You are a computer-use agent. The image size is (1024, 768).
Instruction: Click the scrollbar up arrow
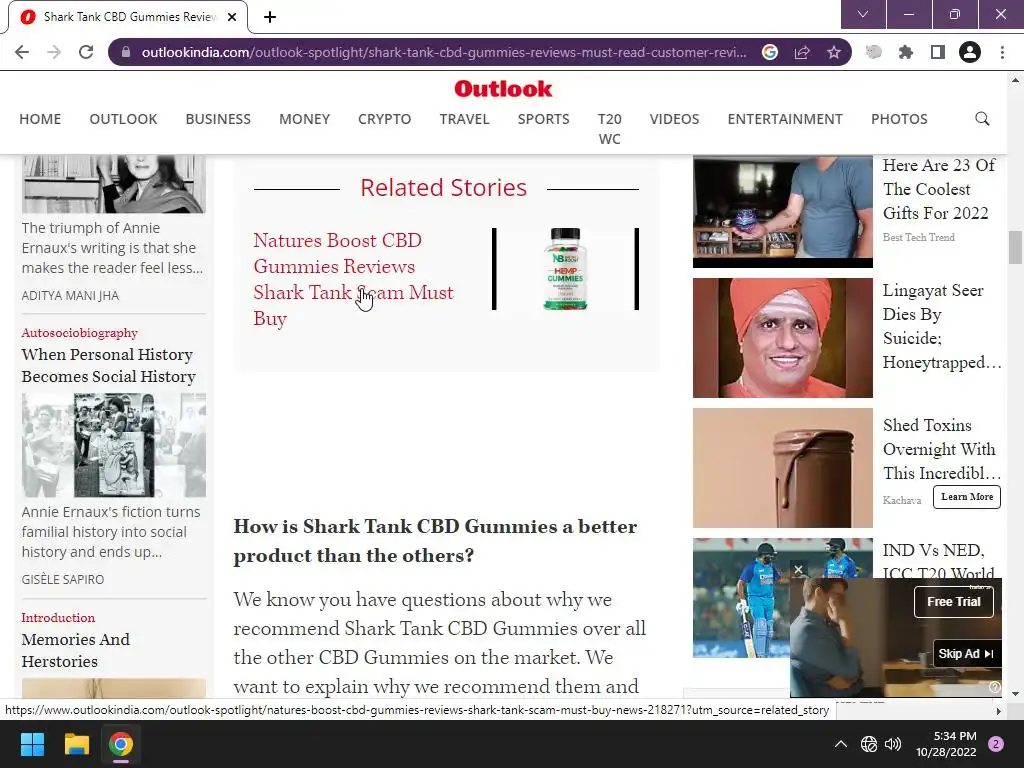[x=1015, y=80]
